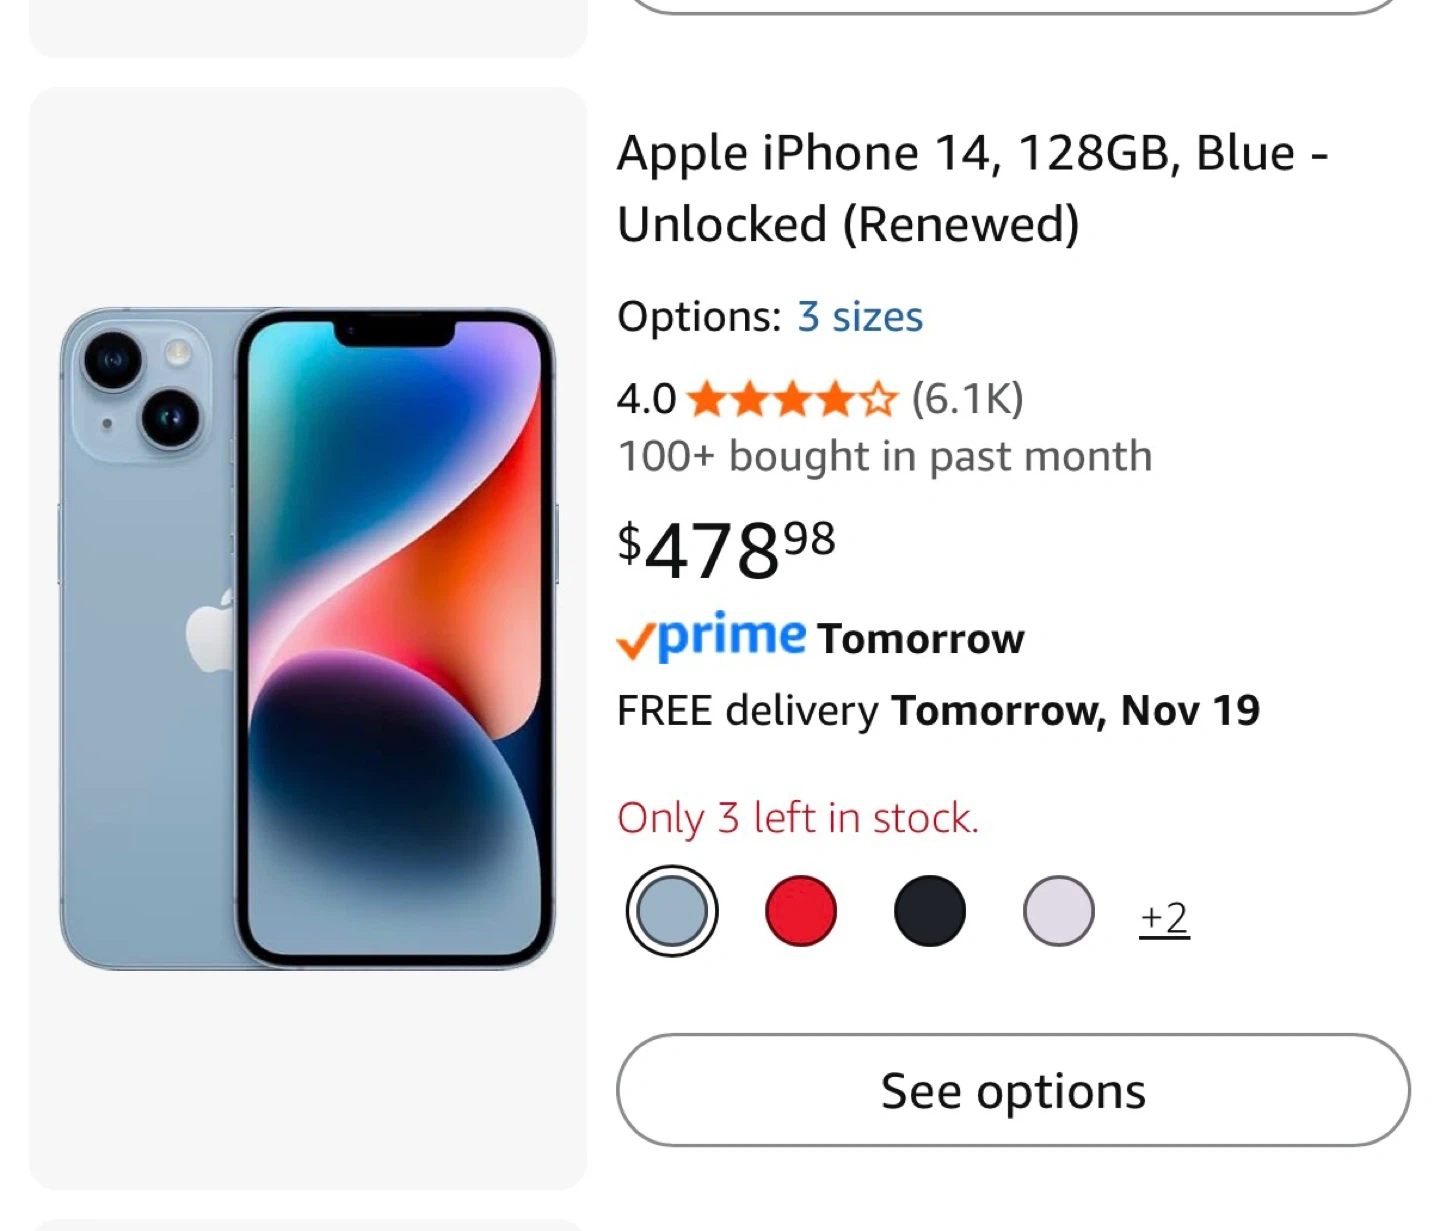Open the 6.1K reviews count
This screenshot has height=1231, width=1440.
(967, 399)
